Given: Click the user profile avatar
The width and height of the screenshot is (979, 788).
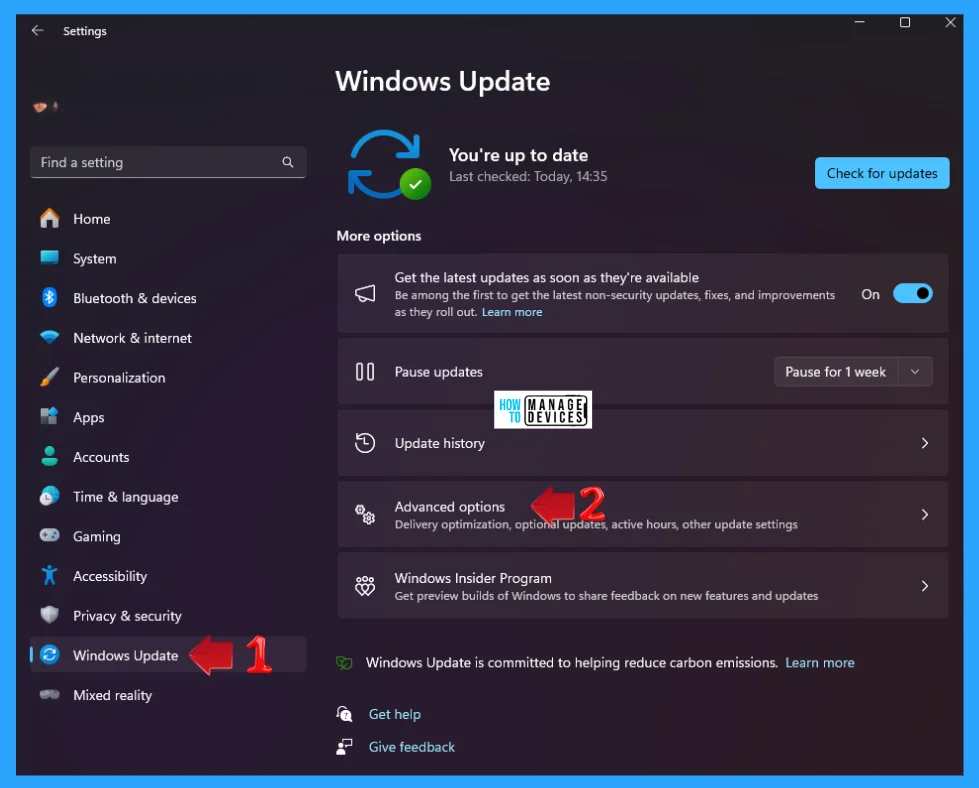Looking at the screenshot, I should (46, 106).
